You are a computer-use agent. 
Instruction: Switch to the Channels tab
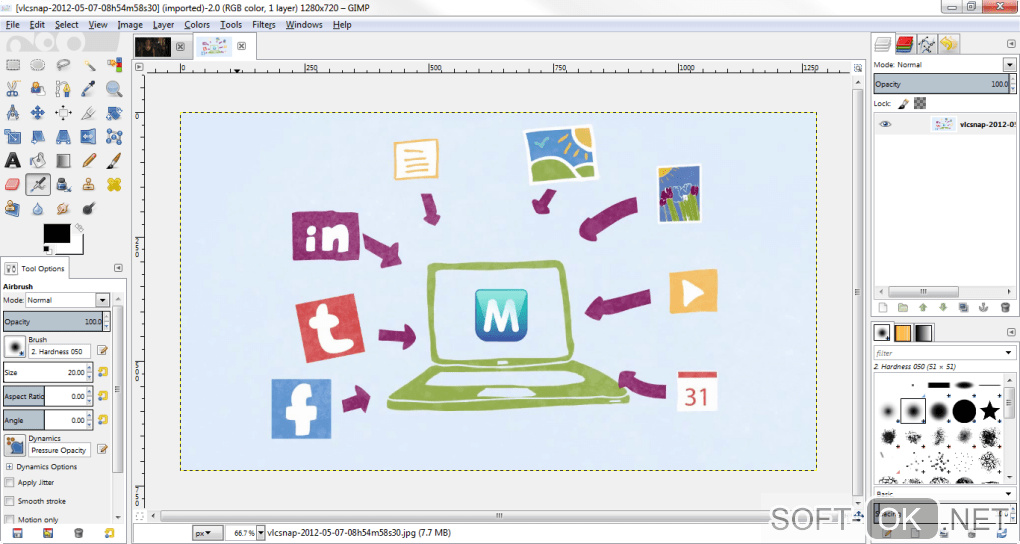point(904,44)
